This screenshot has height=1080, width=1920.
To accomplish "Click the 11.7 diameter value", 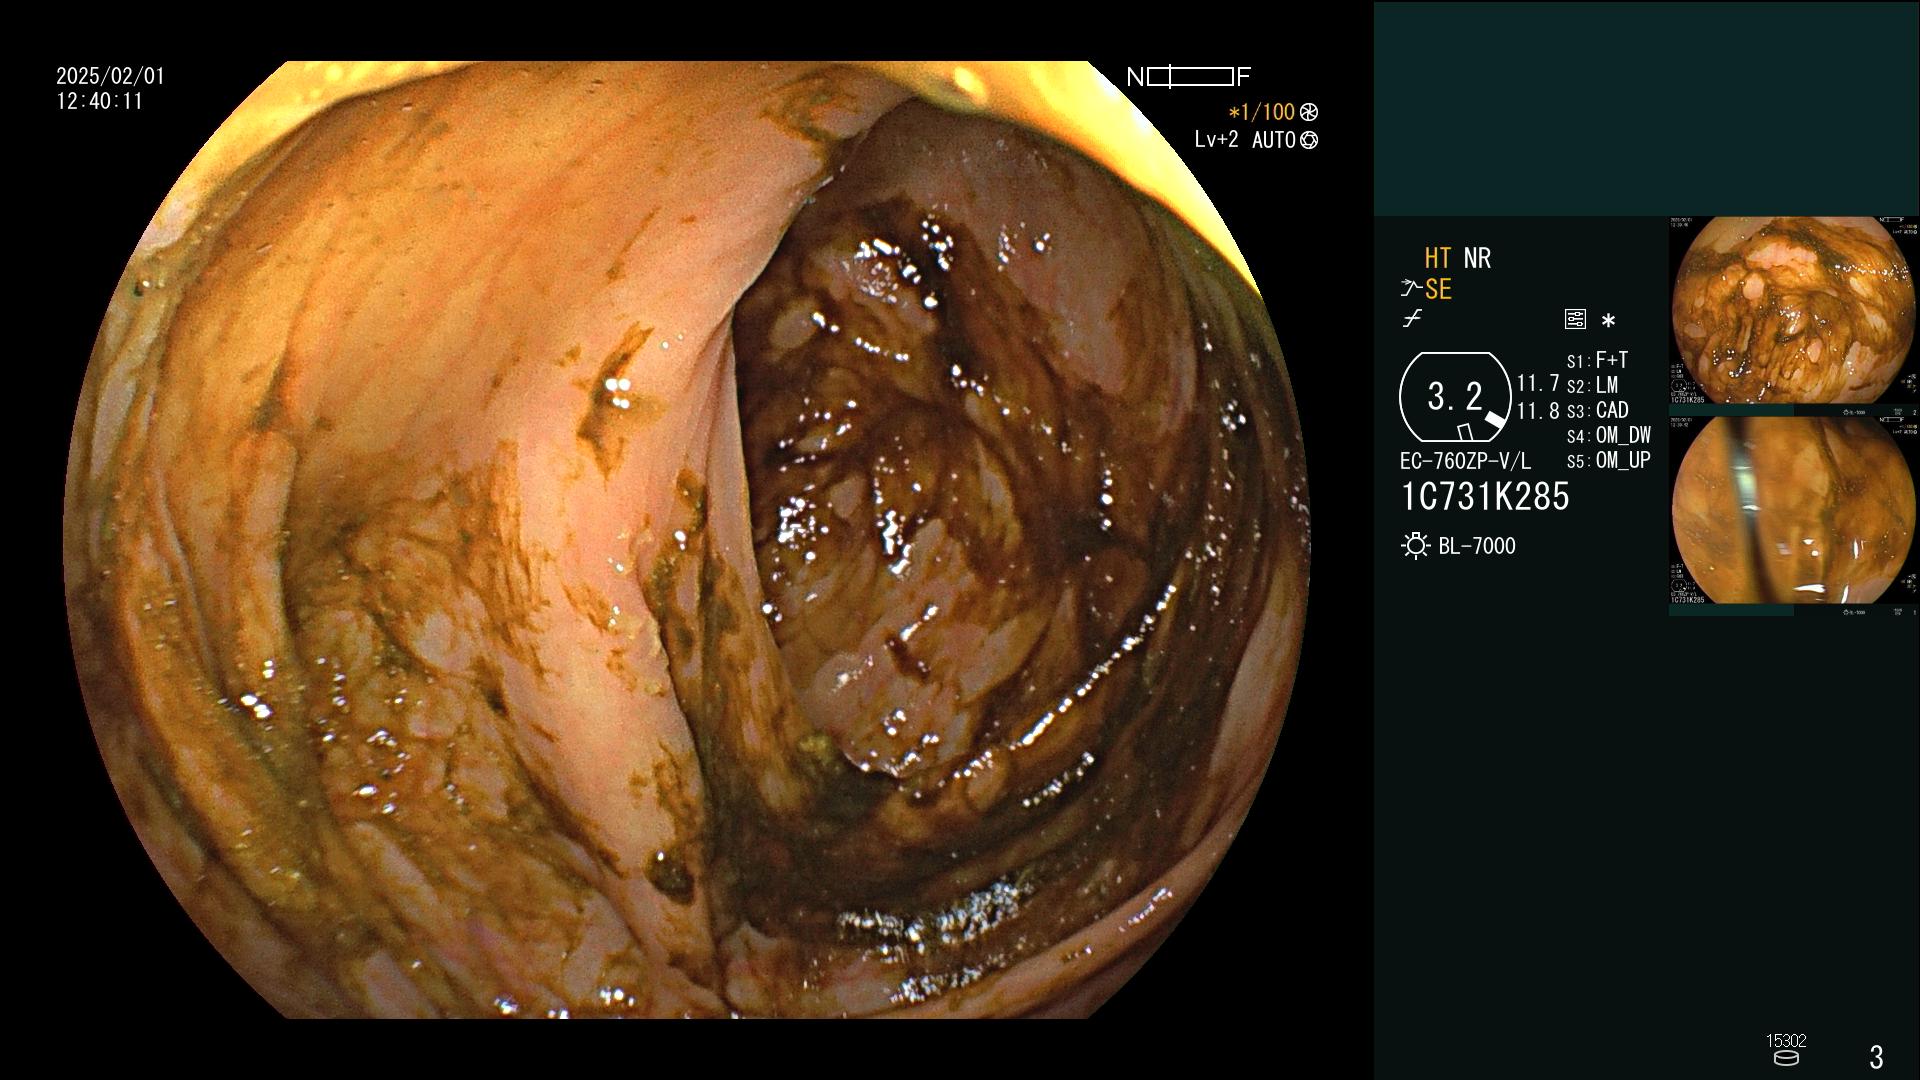I will point(1538,383).
